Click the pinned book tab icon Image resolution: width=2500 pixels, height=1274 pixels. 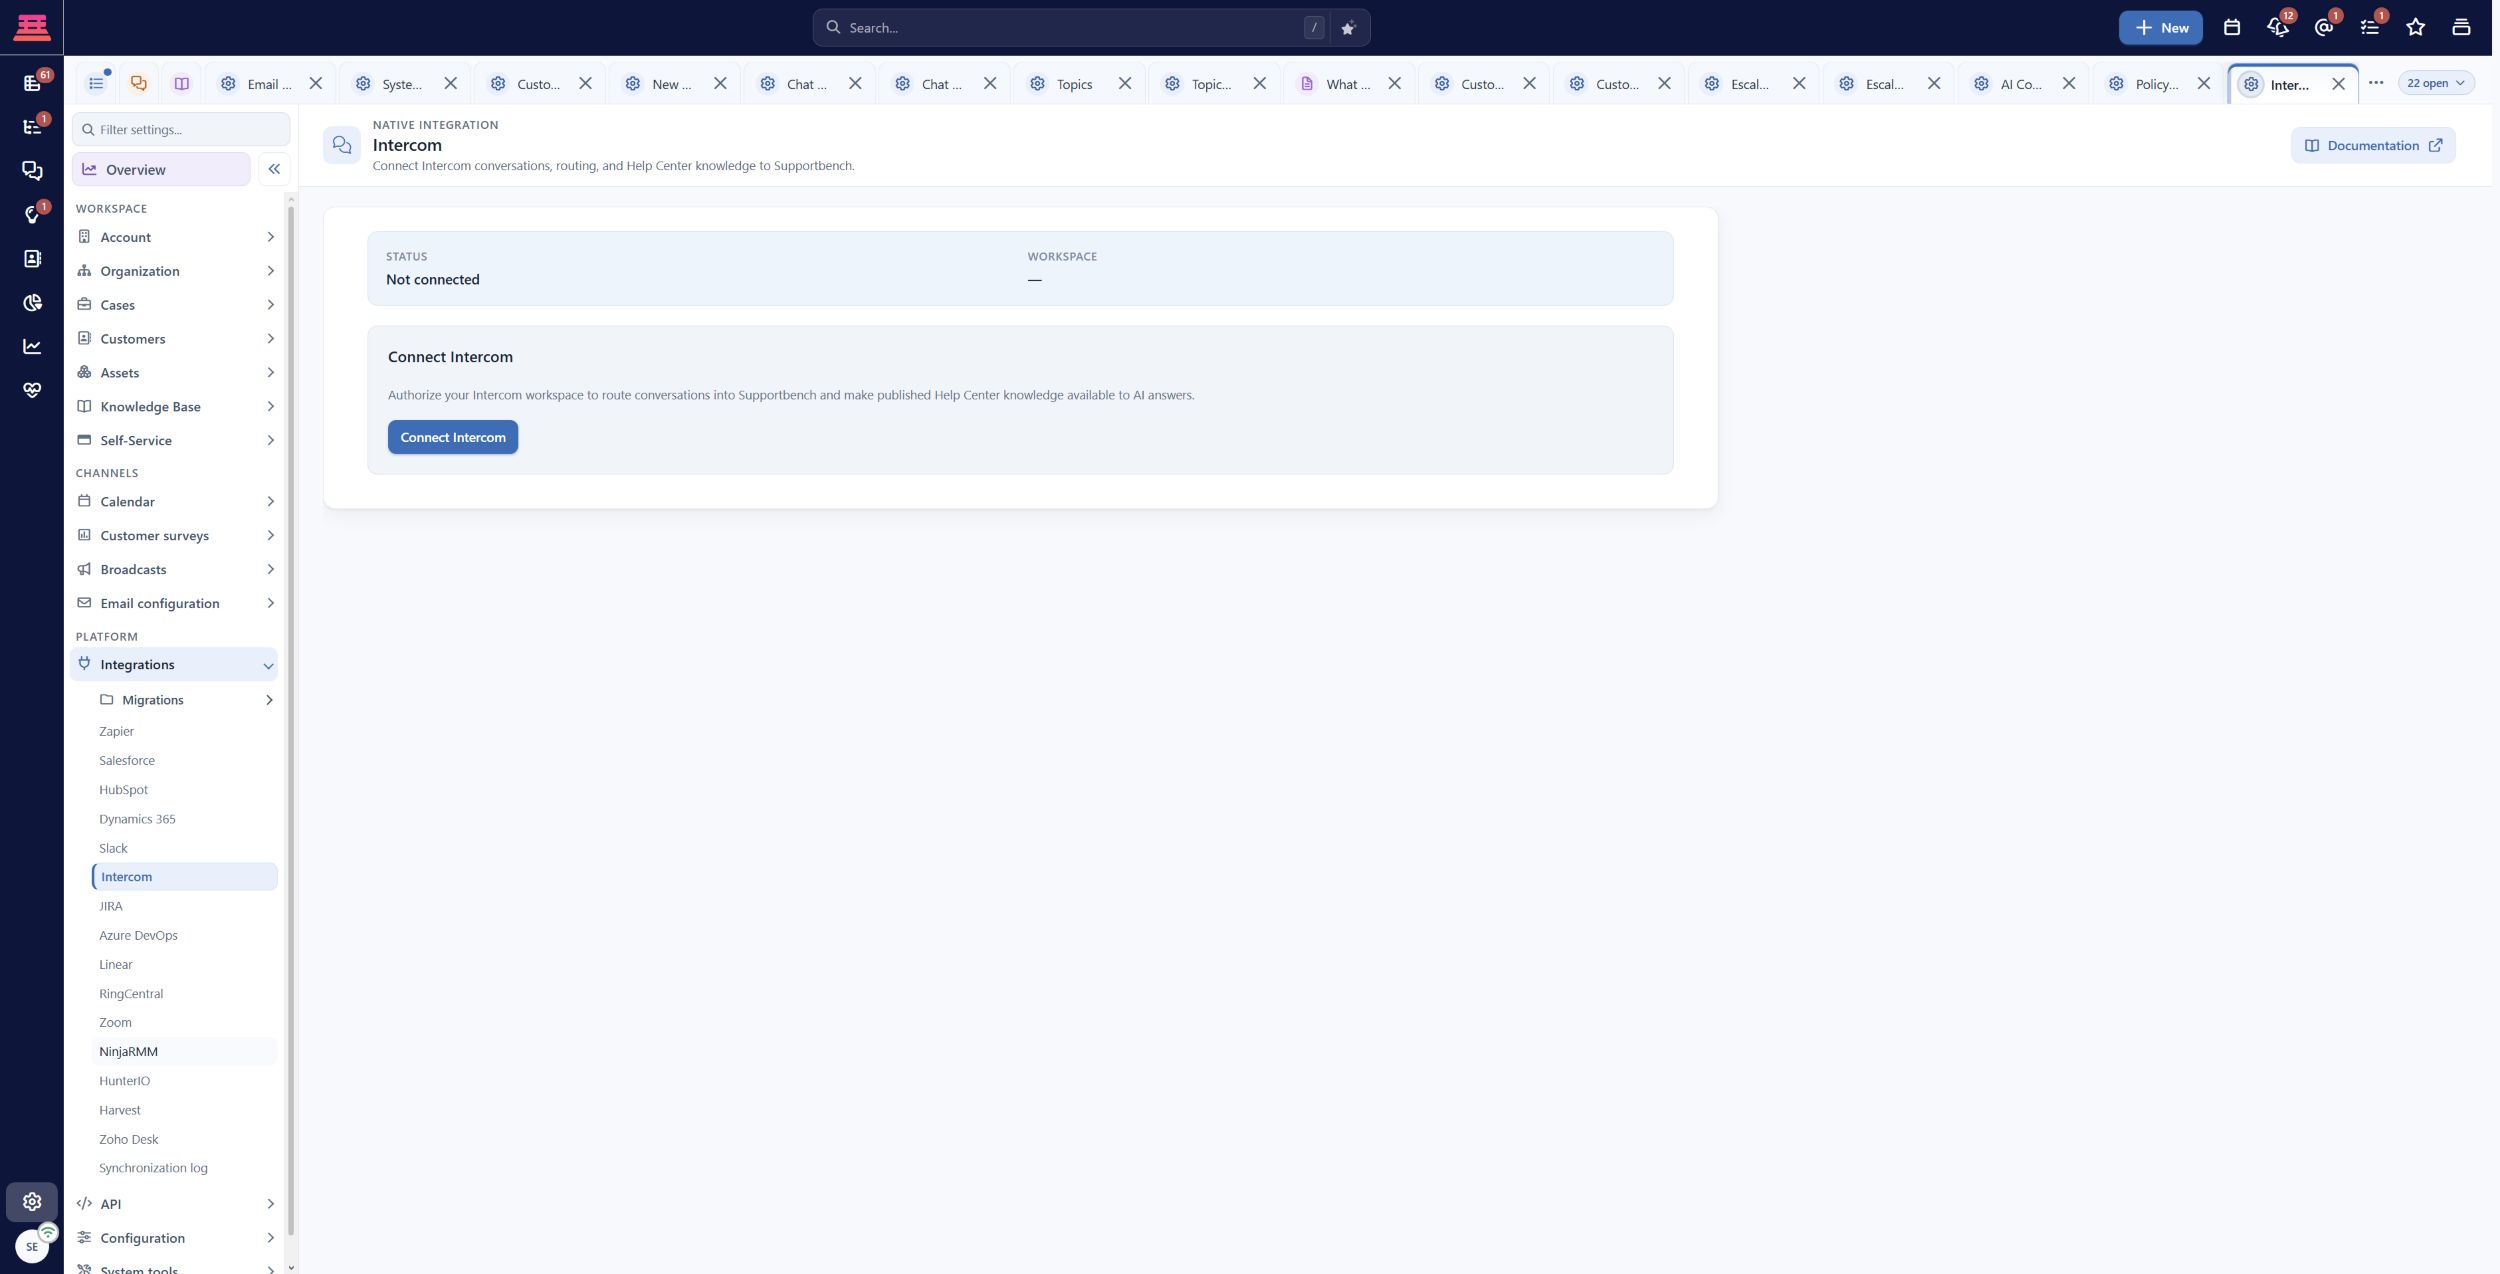click(181, 84)
